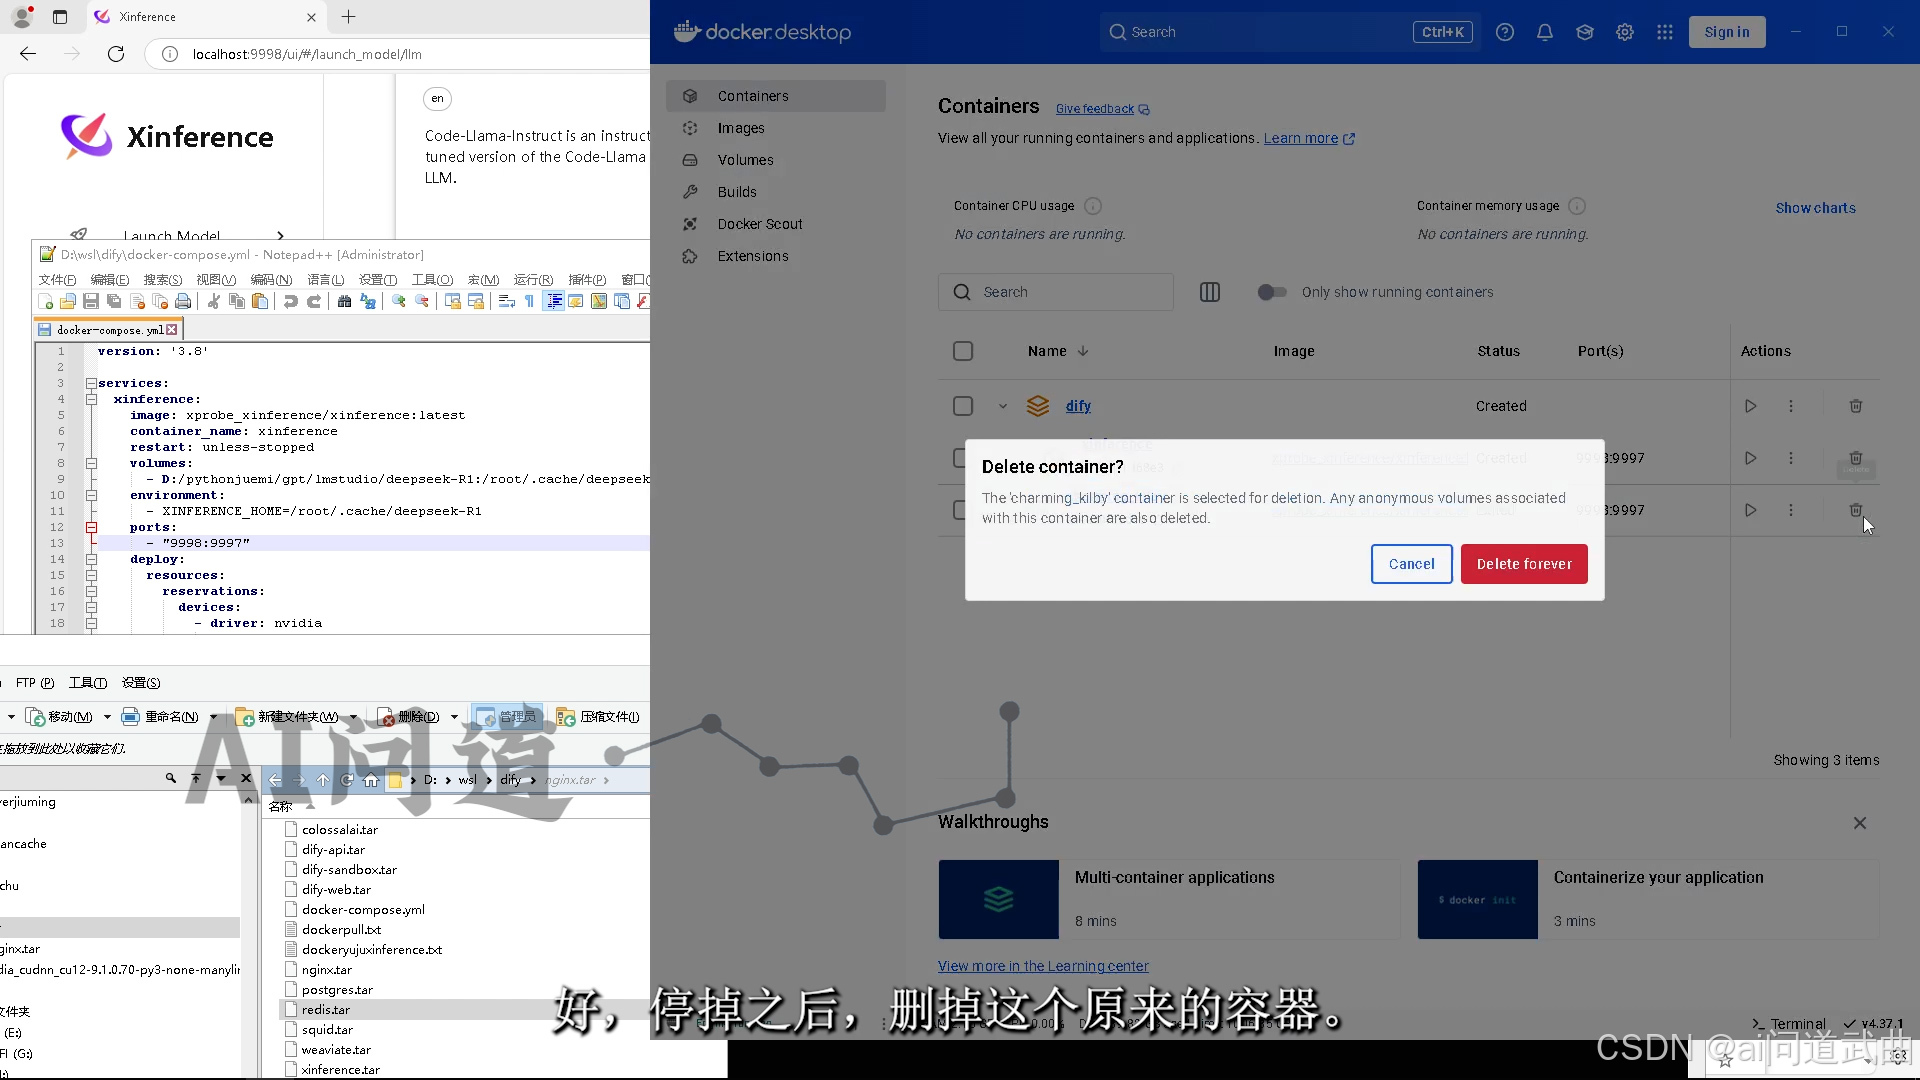
Task: Click the Docker extensions grid icon
Action: pyautogui.click(x=1664, y=32)
